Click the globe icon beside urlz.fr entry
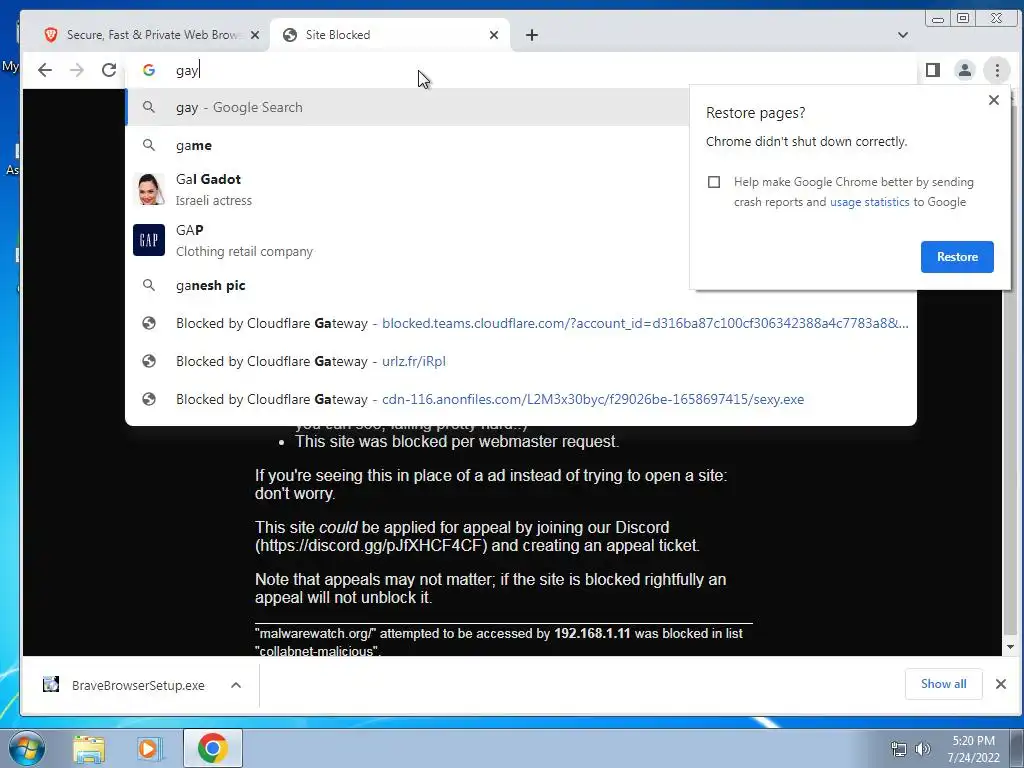This screenshot has width=1024, height=768. (x=149, y=361)
